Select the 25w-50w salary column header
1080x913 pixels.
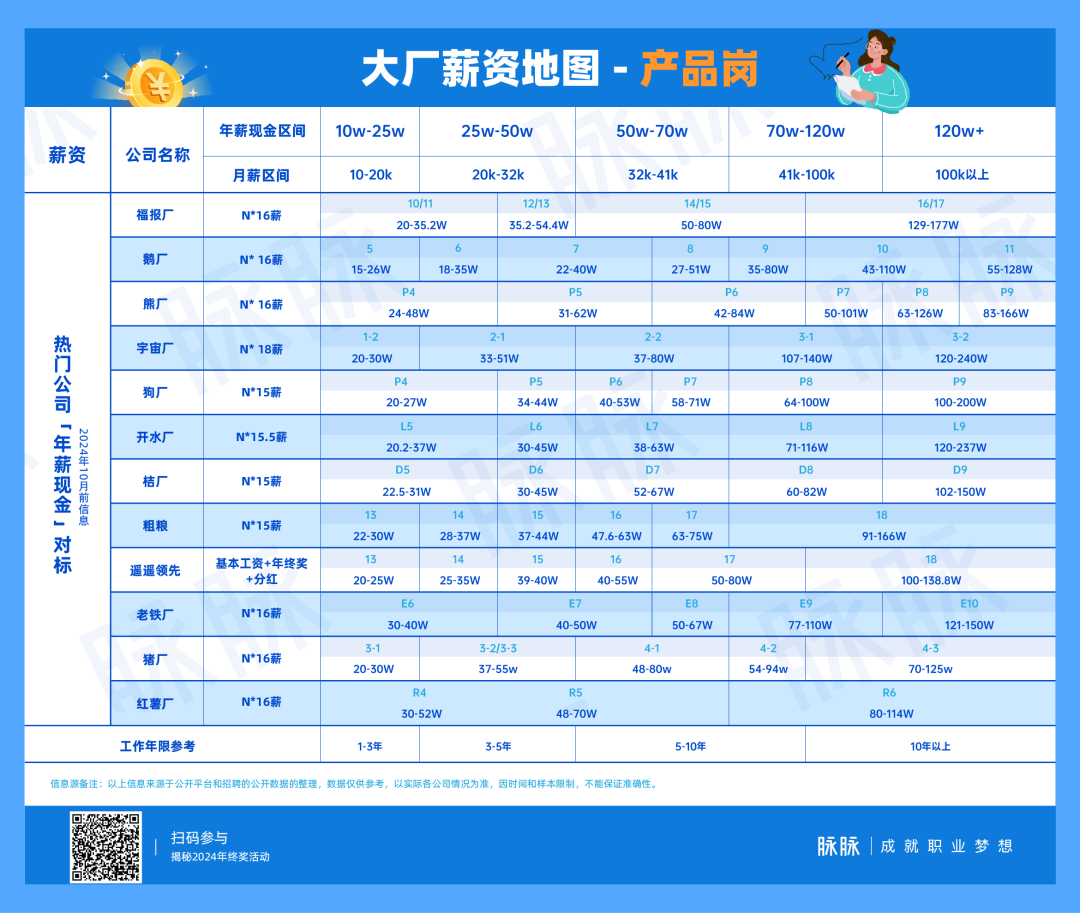pyautogui.click(x=497, y=132)
